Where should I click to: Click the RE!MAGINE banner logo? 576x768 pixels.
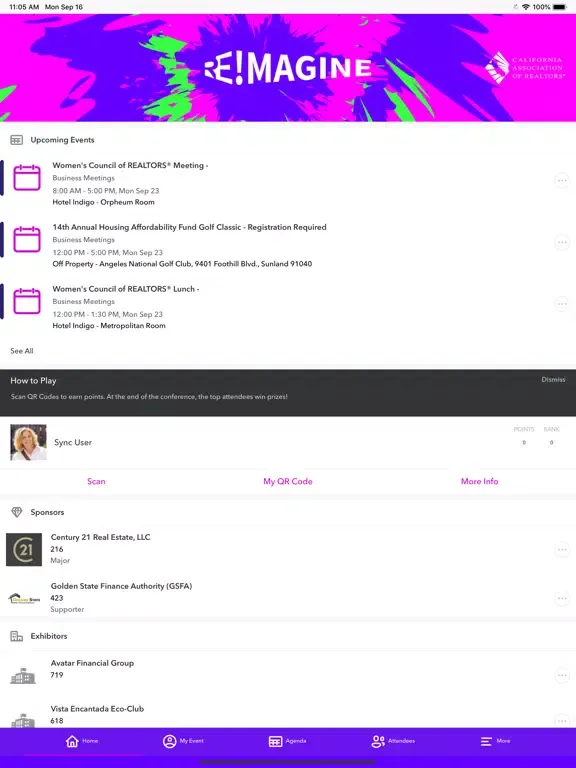[x=288, y=68]
